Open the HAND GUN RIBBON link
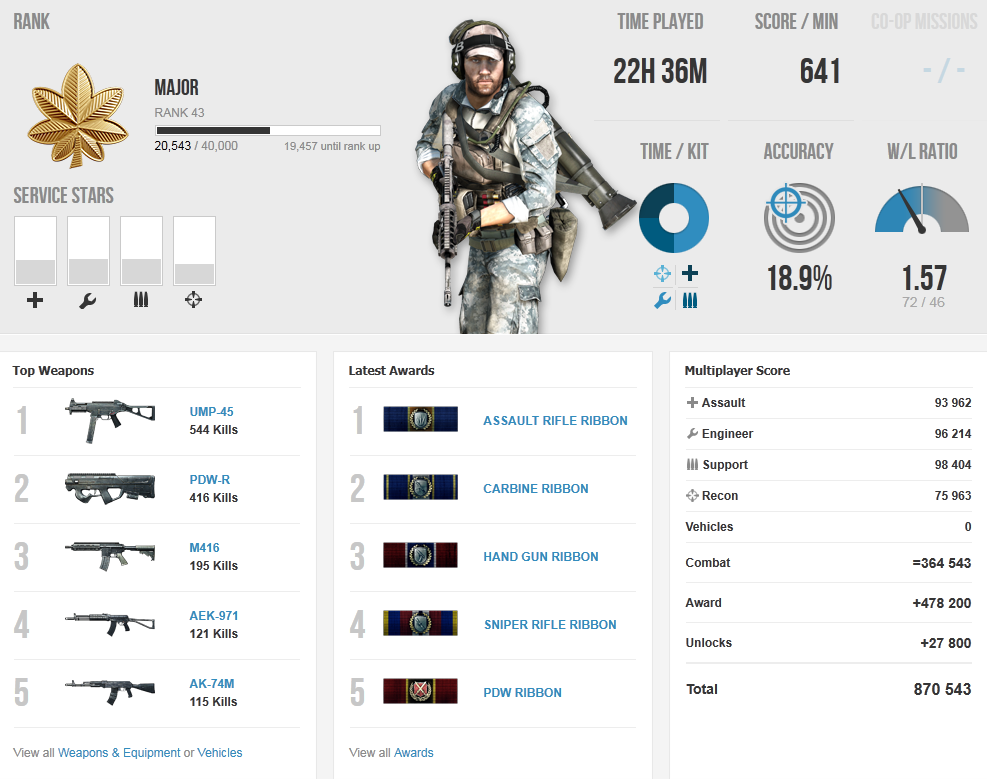This screenshot has height=779, width=987. (541, 556)
